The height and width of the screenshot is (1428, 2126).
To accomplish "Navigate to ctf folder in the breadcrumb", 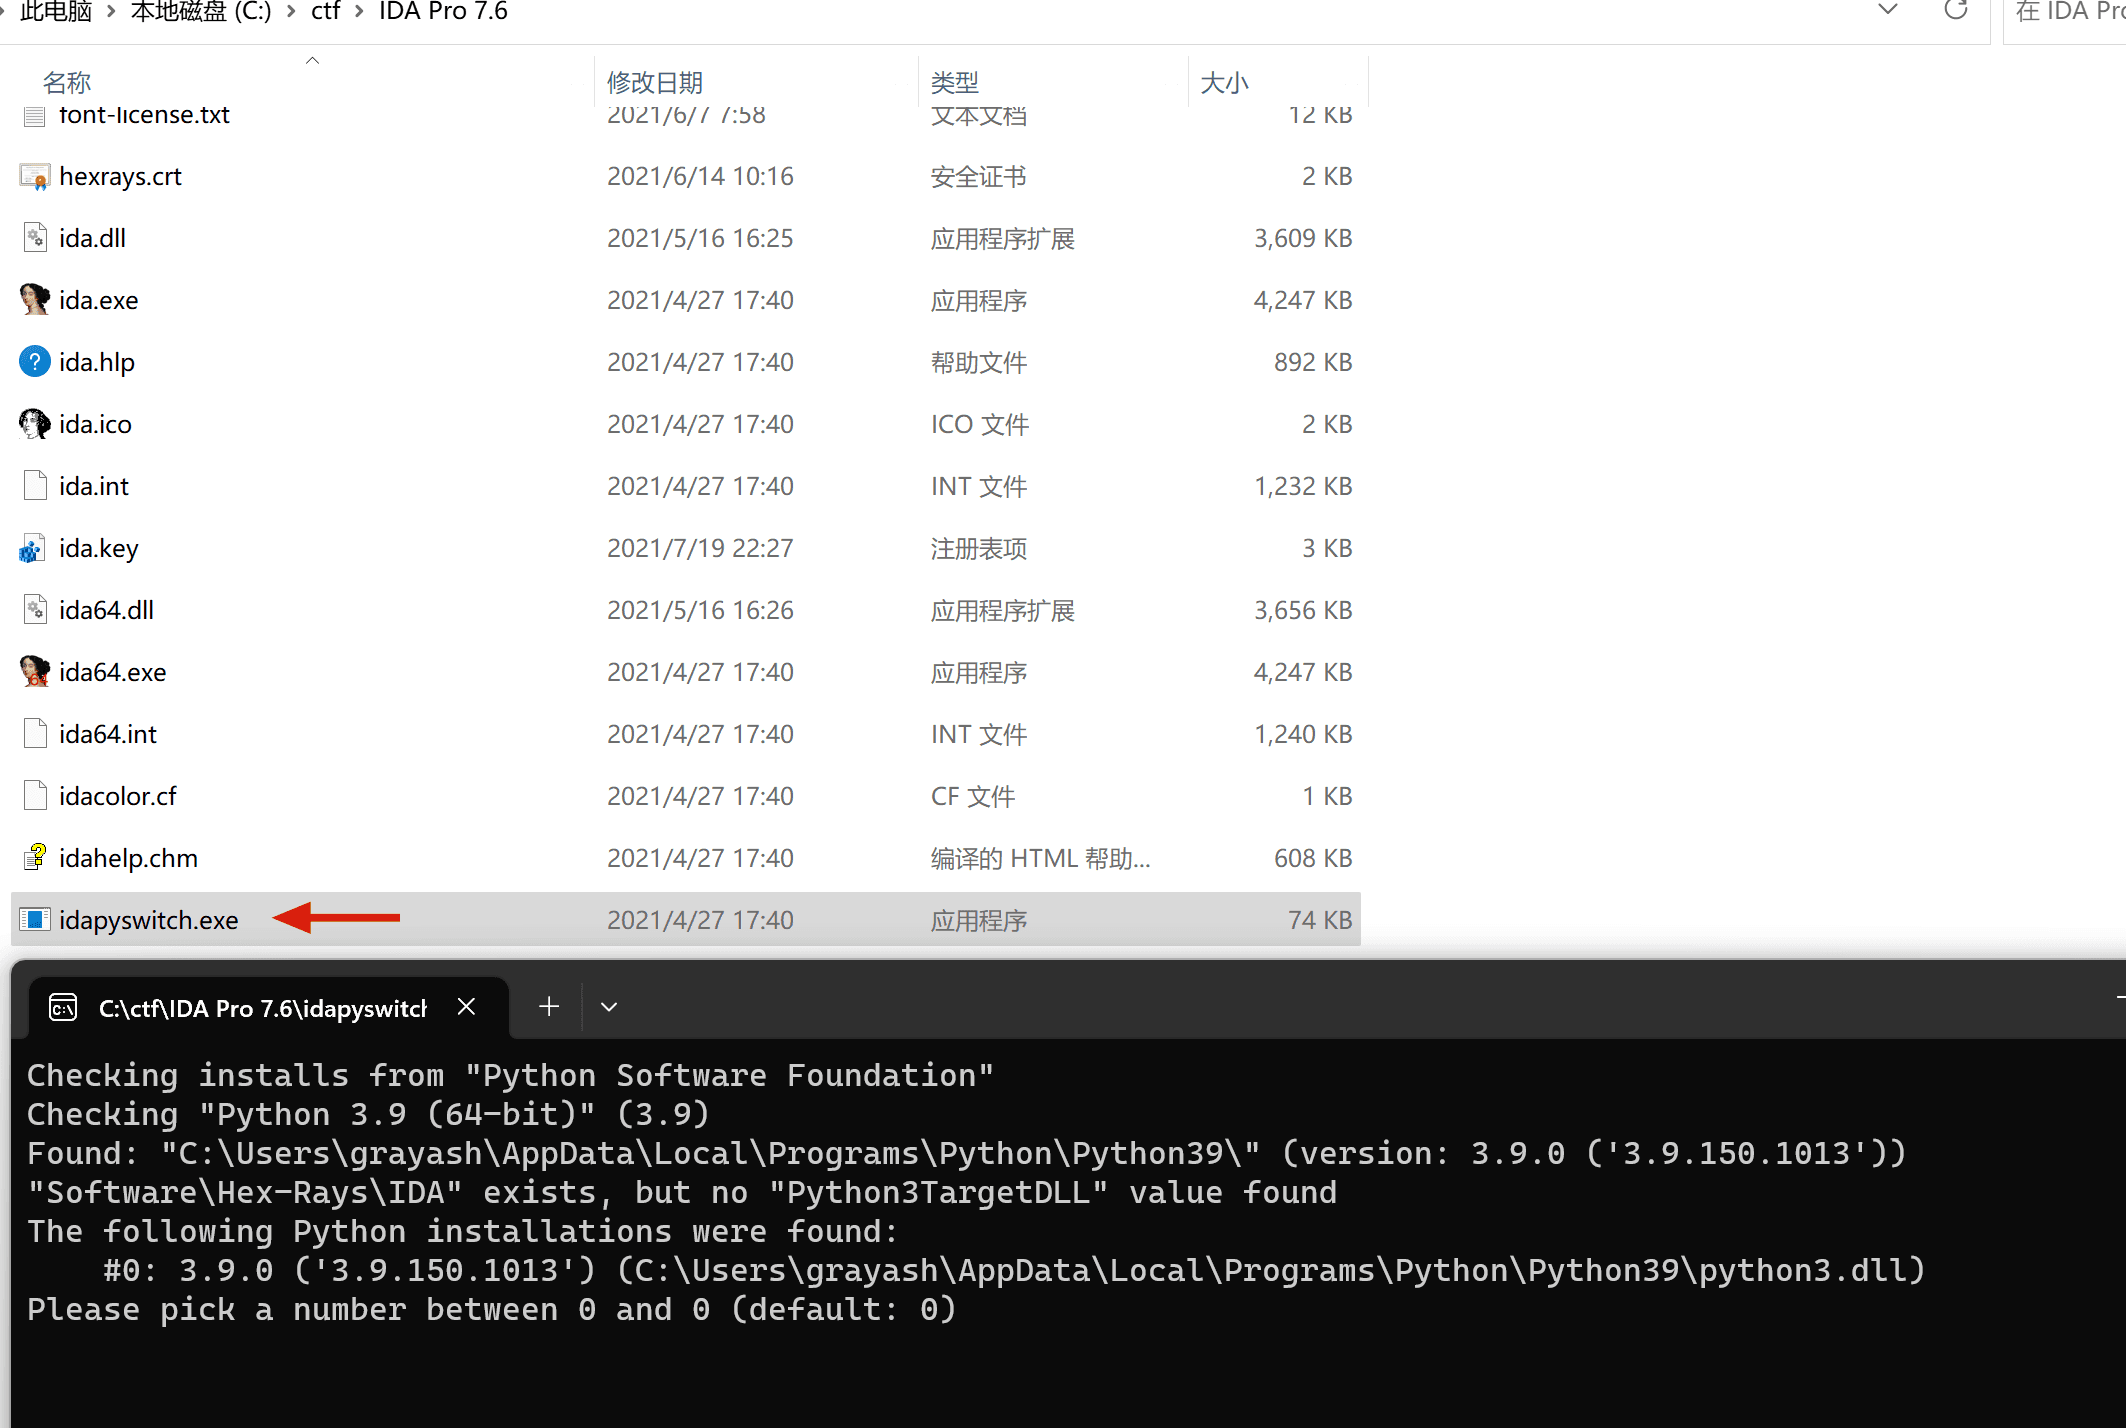I will coord(326,12).
